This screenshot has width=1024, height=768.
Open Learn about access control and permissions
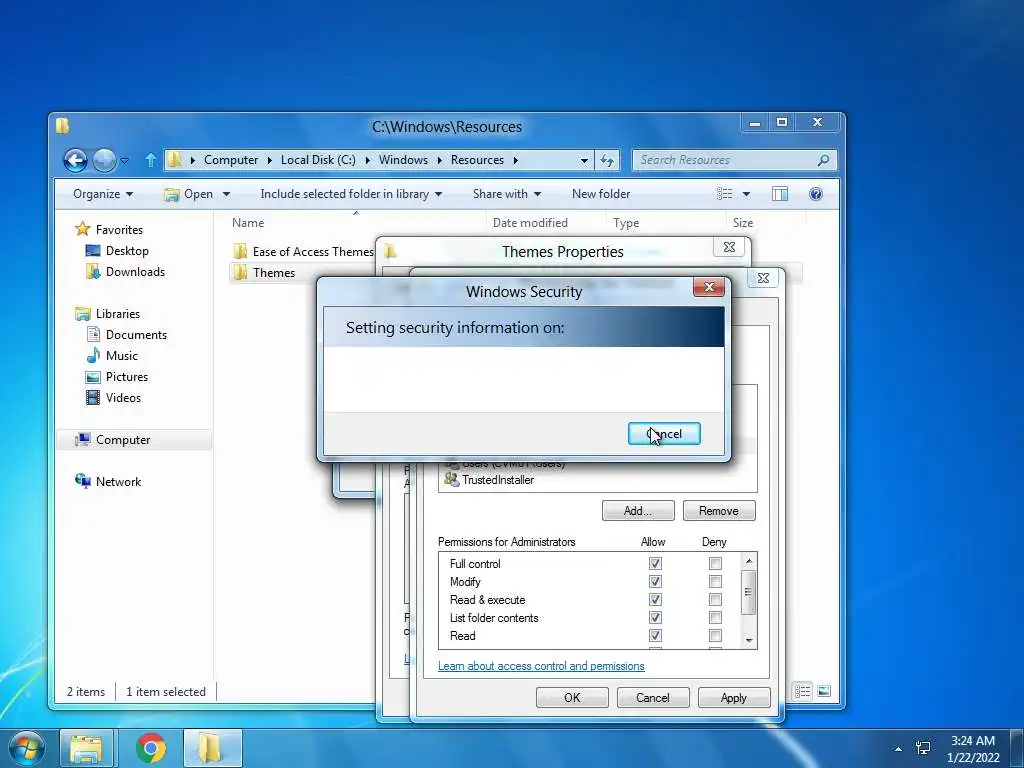pos(541,666)
